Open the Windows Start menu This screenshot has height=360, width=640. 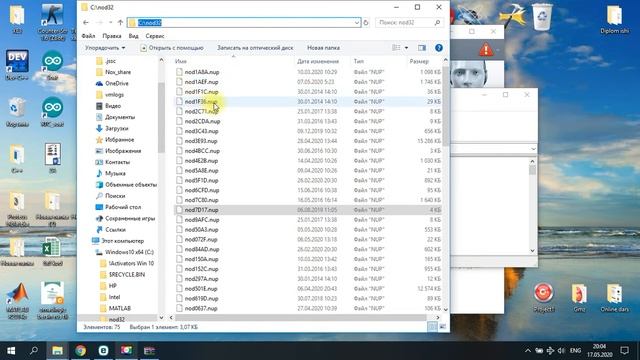11,350
